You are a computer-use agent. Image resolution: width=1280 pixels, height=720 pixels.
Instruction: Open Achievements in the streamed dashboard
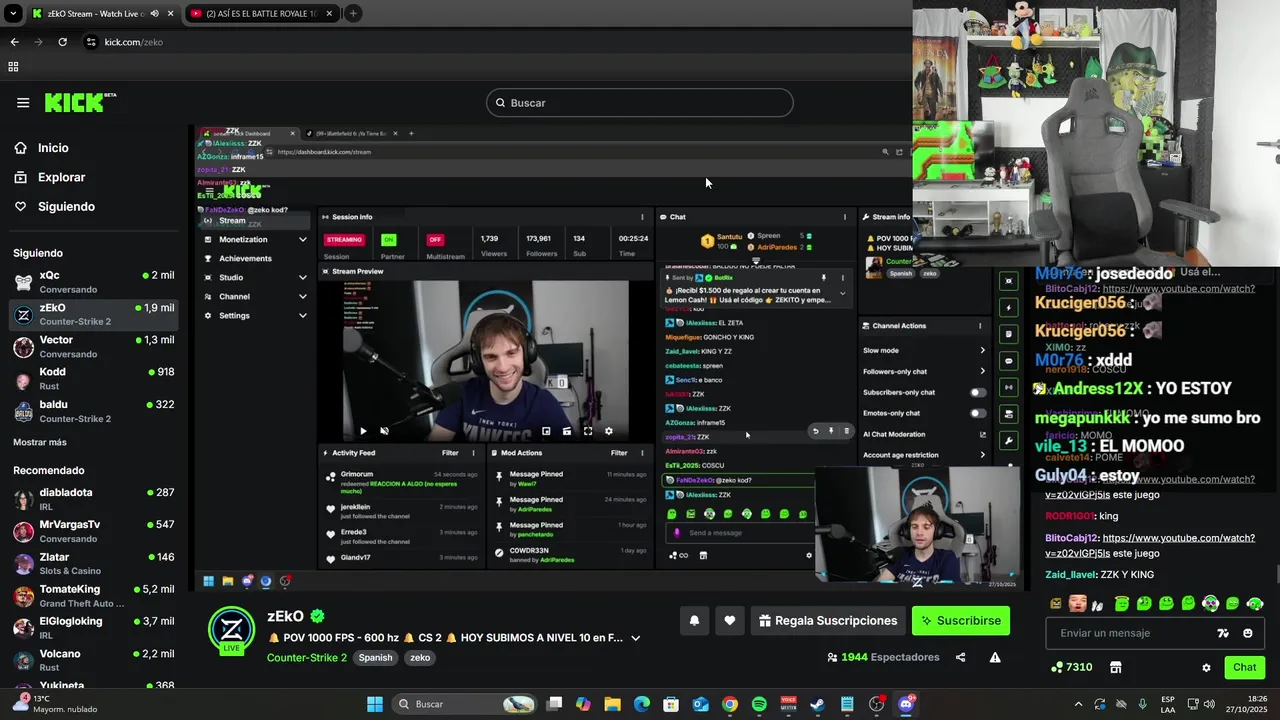[245, 258]
